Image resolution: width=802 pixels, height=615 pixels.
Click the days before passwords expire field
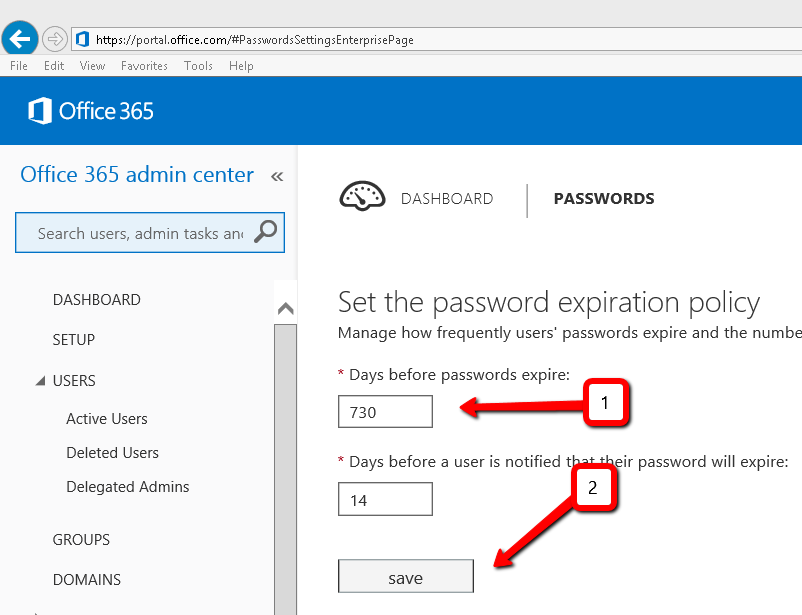click(x=385, y=411)
